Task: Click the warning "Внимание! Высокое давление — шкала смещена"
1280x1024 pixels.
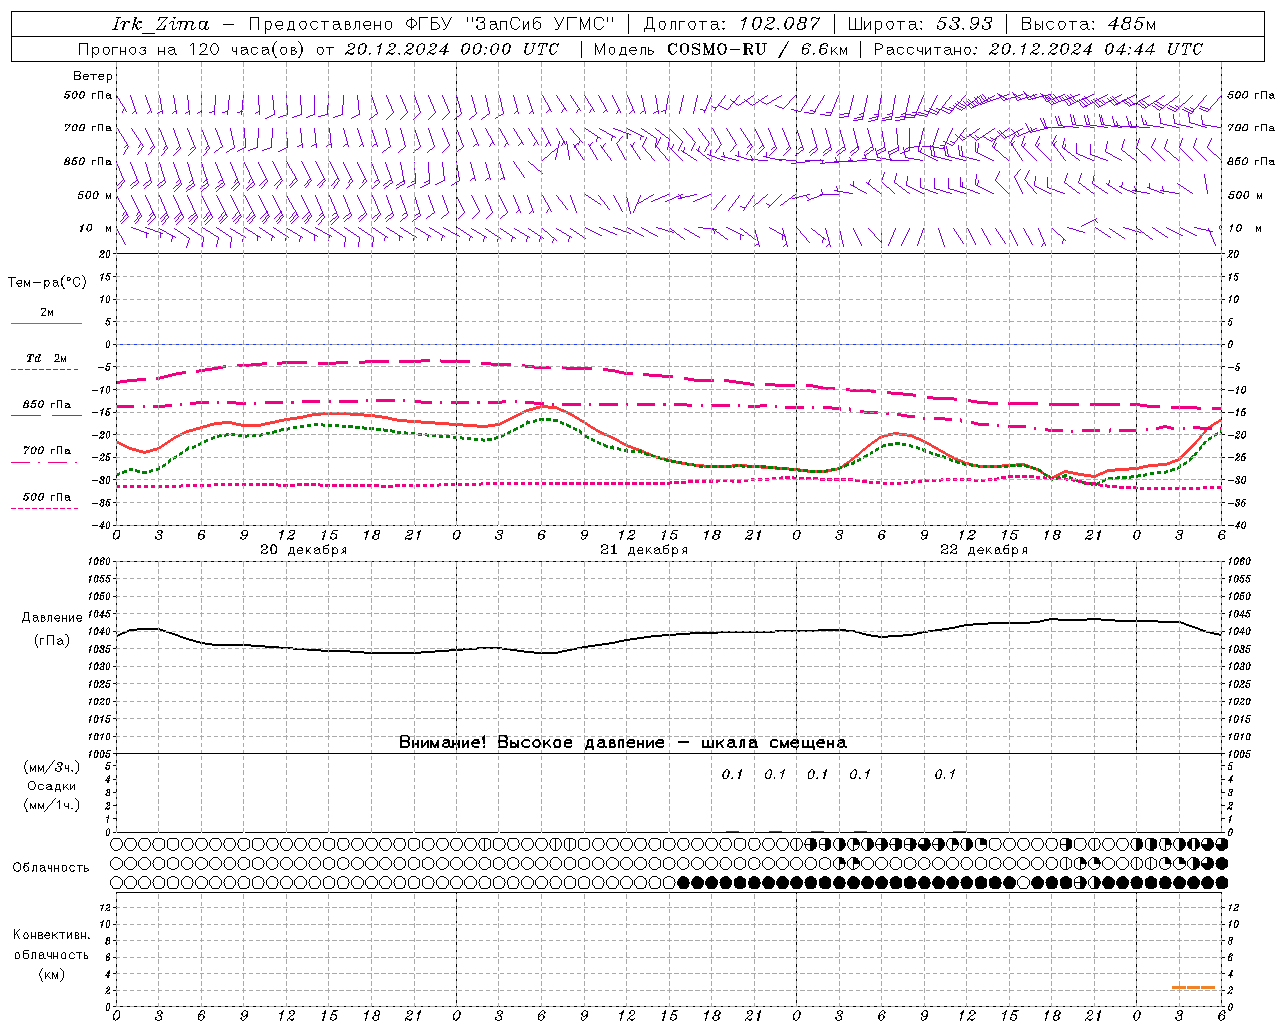Action: (622, 742)
